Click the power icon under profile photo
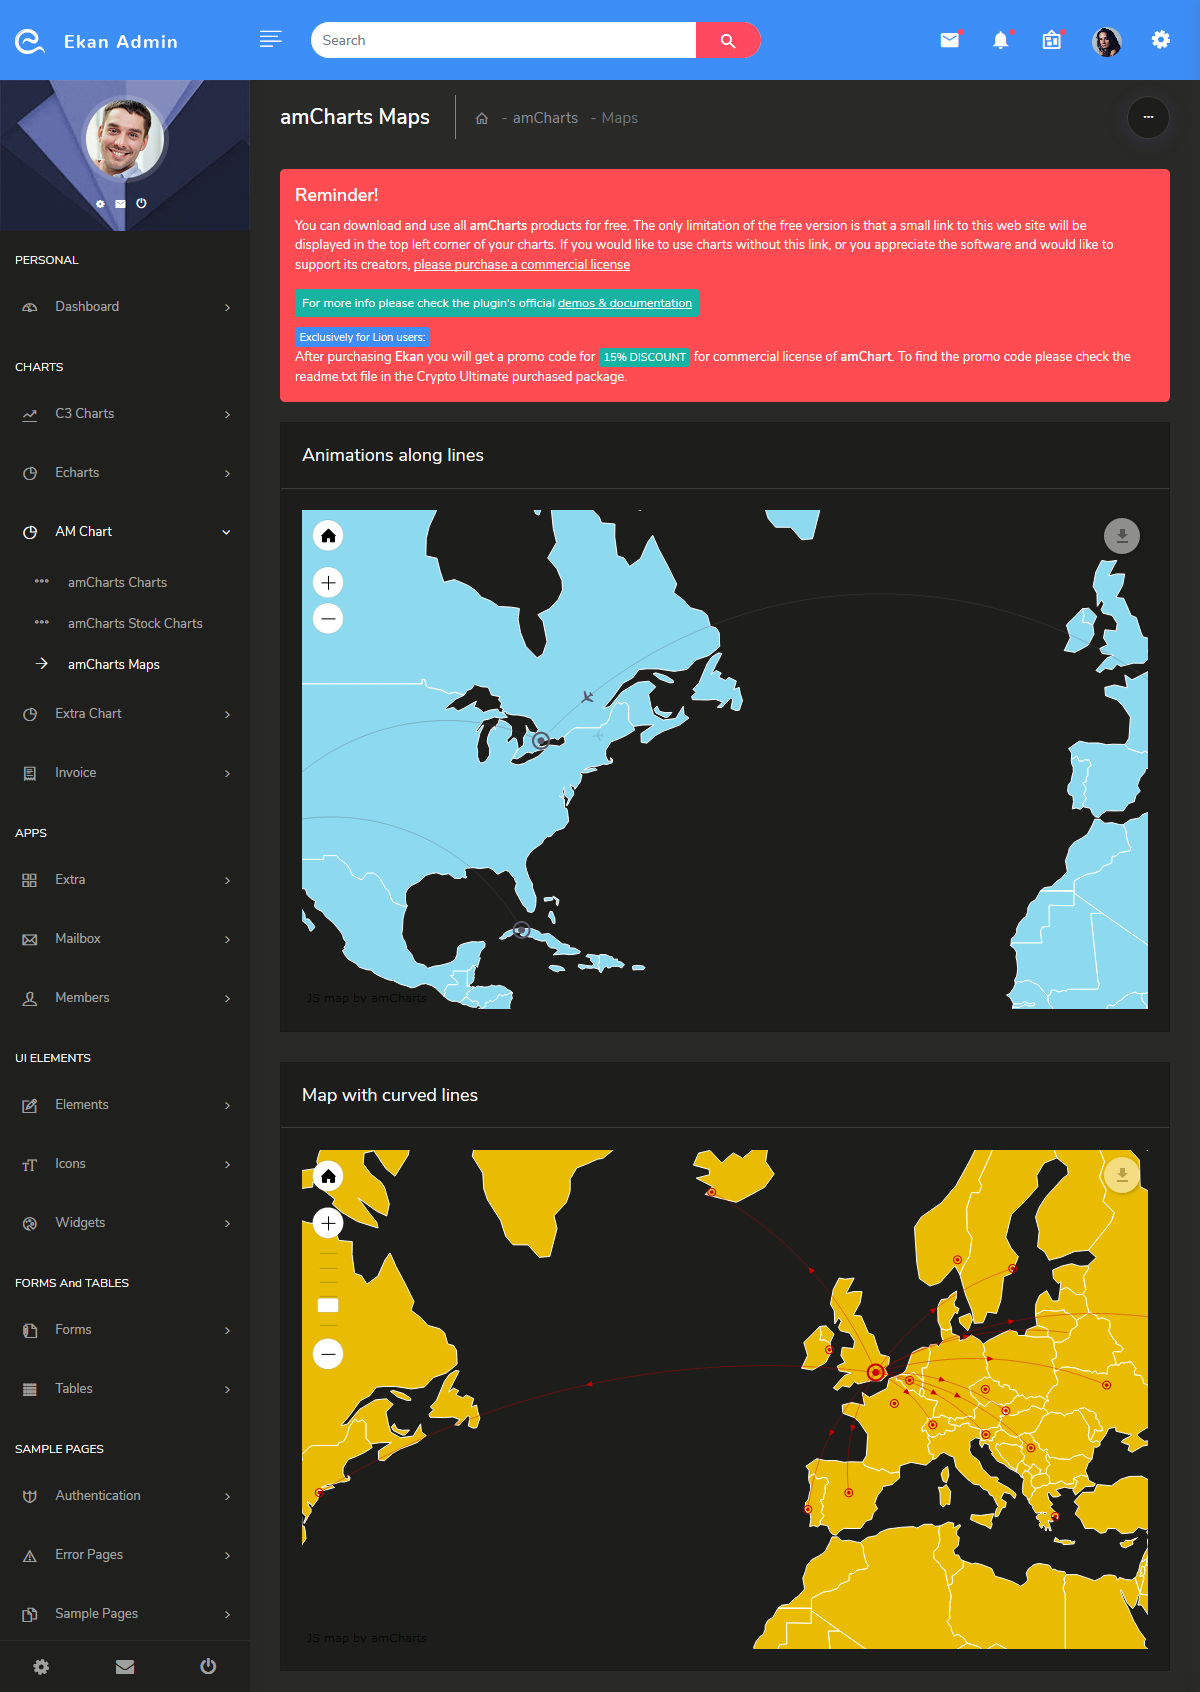This screenshot has height=1692, width=1200. click(141, 203)
